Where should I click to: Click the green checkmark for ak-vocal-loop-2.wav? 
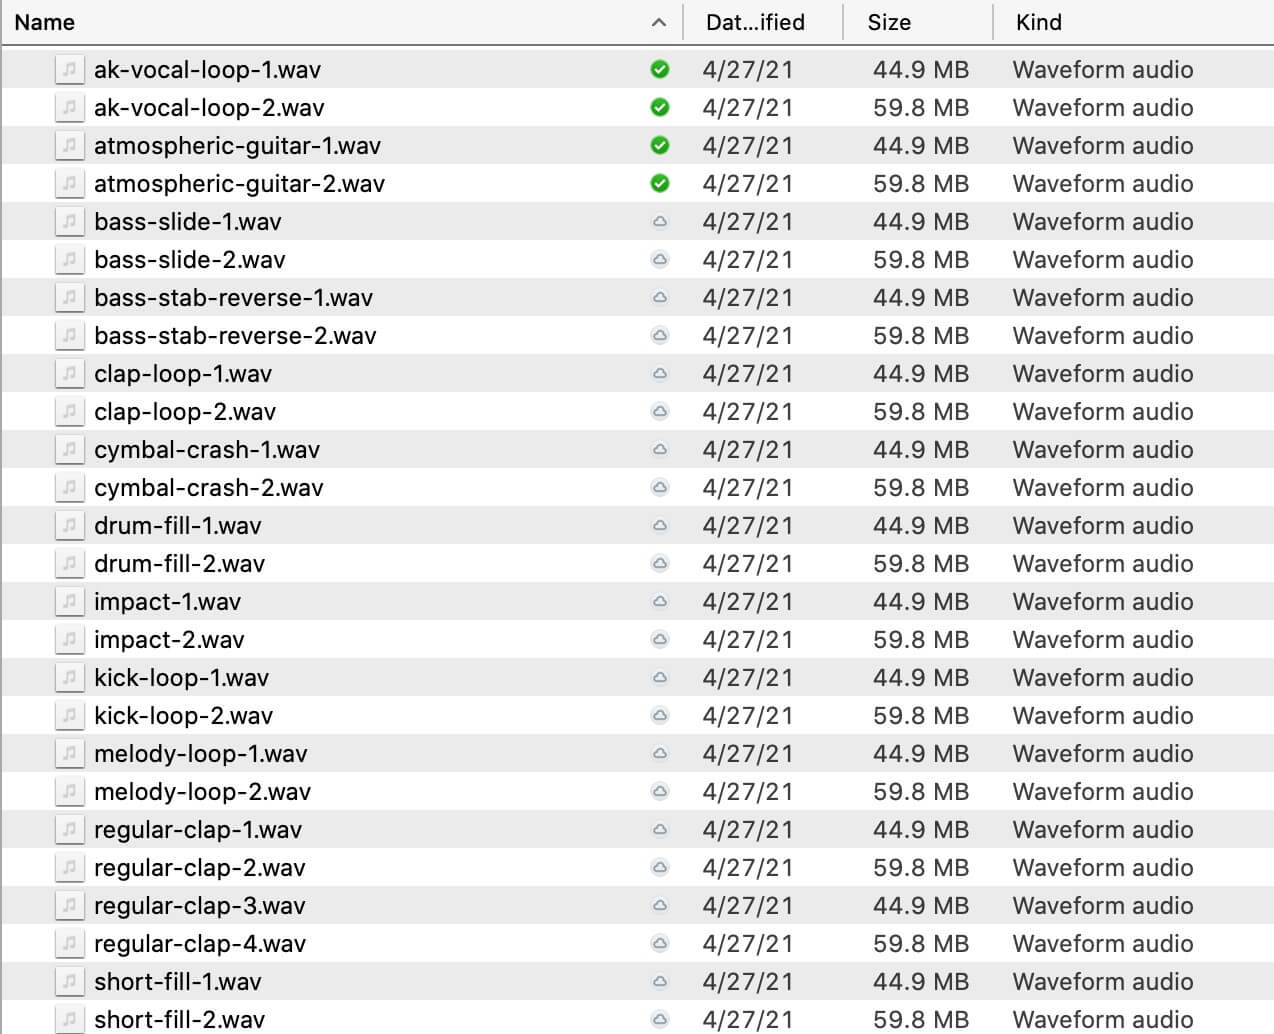659,108
